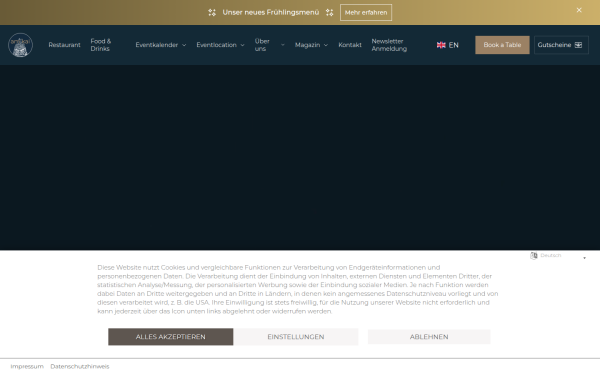Click the gift icon on Gutscheine
Viewport: 600px width, 375px height.
[x=578, y=45]
